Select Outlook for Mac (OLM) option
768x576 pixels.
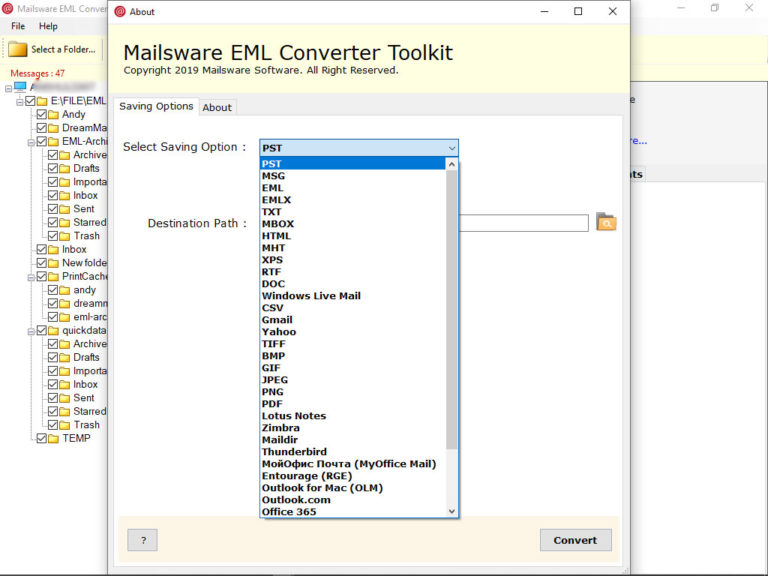click(353, 488)
